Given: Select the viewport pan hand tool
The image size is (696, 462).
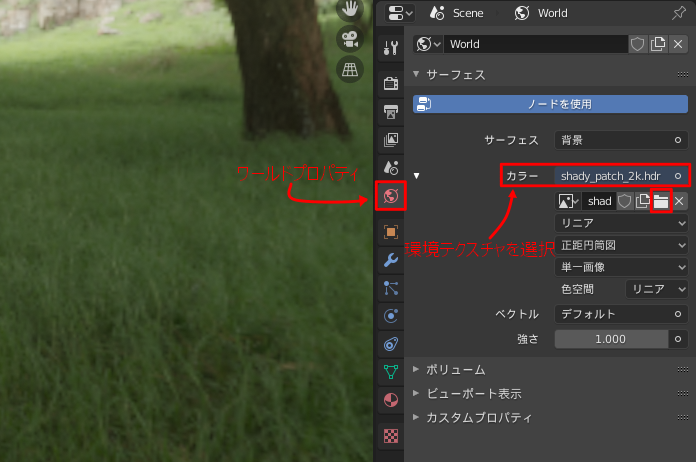Looking at the screenshot, I should click(x=350, y=9).
